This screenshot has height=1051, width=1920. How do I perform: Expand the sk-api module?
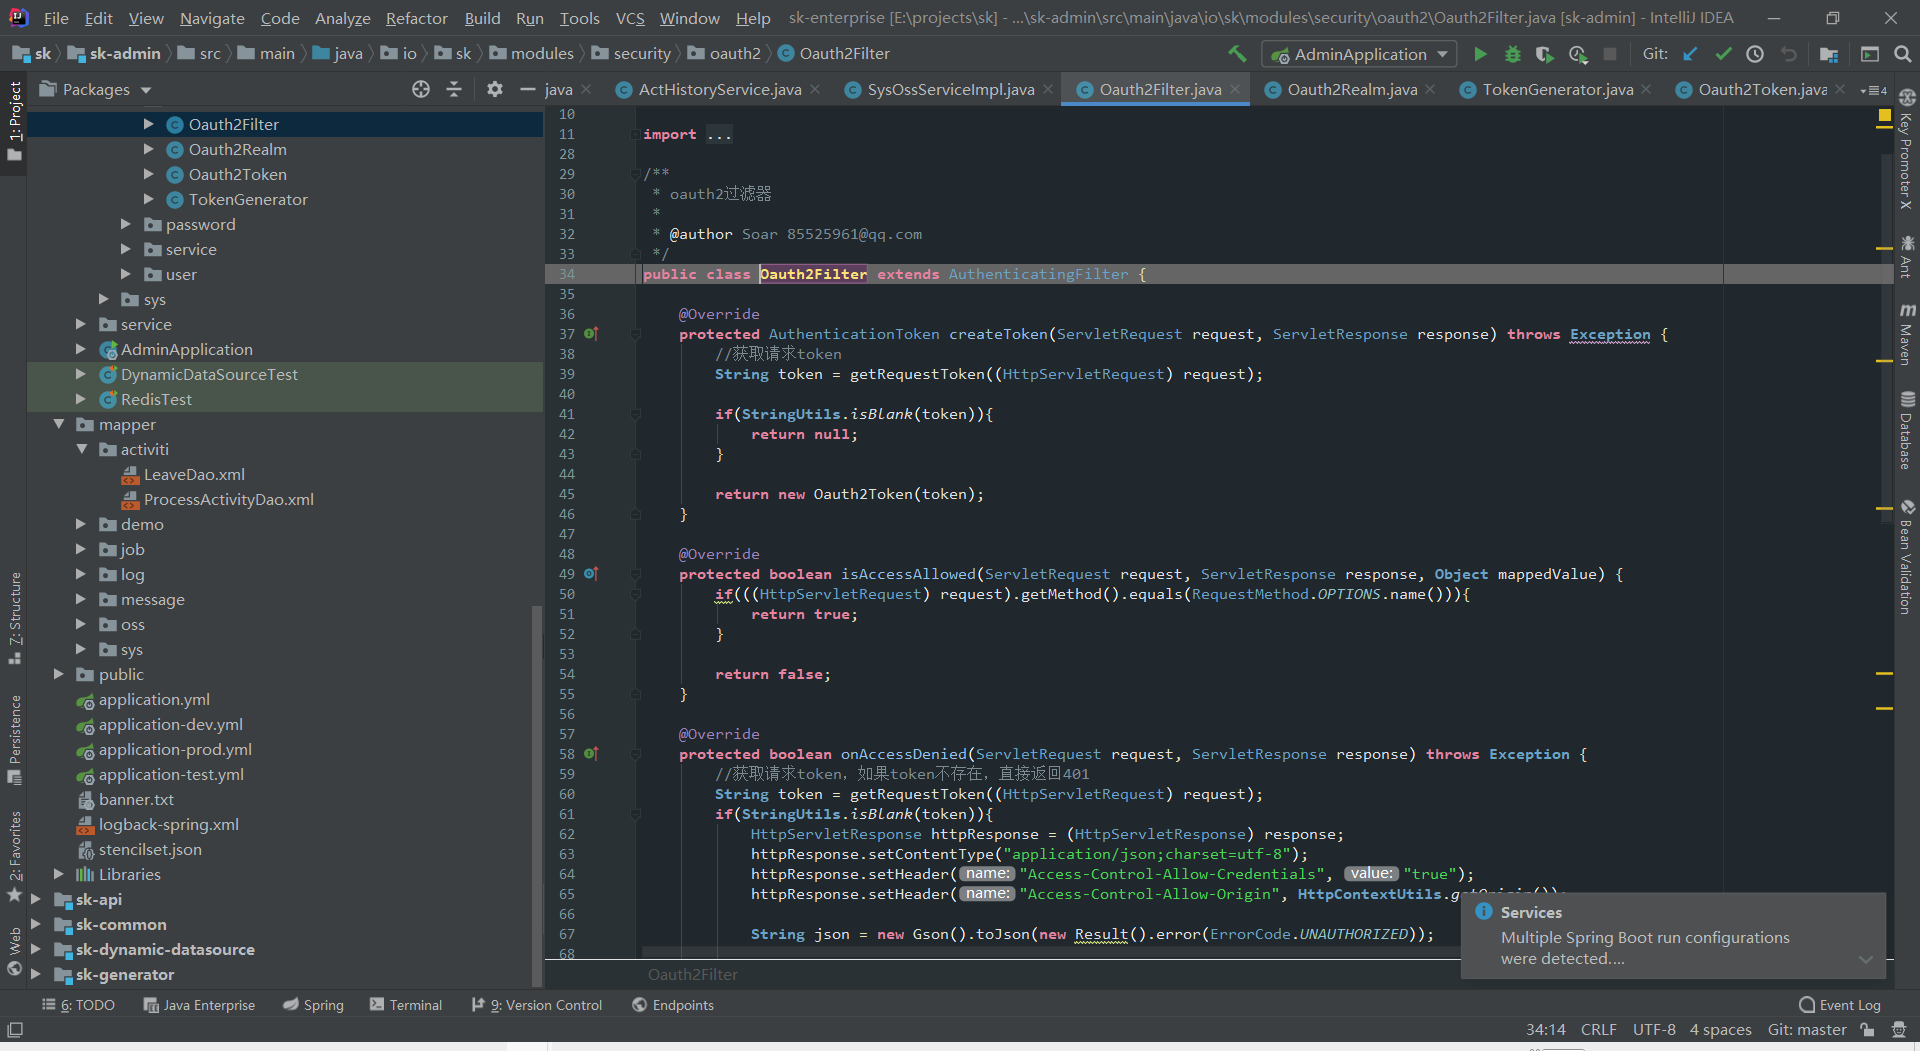36,899
